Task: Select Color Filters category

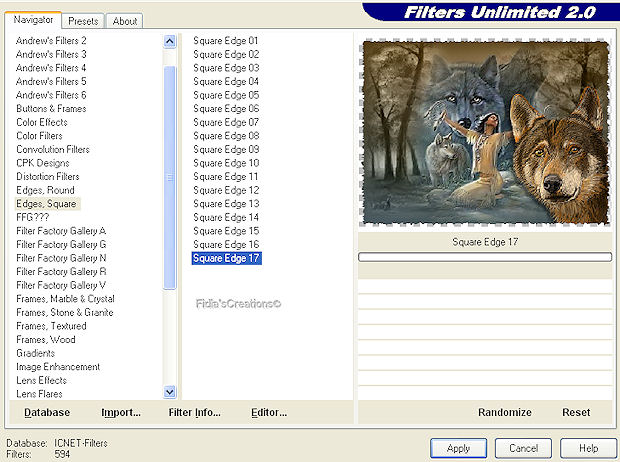Action: pyautogui.click(x=39, y=136)
